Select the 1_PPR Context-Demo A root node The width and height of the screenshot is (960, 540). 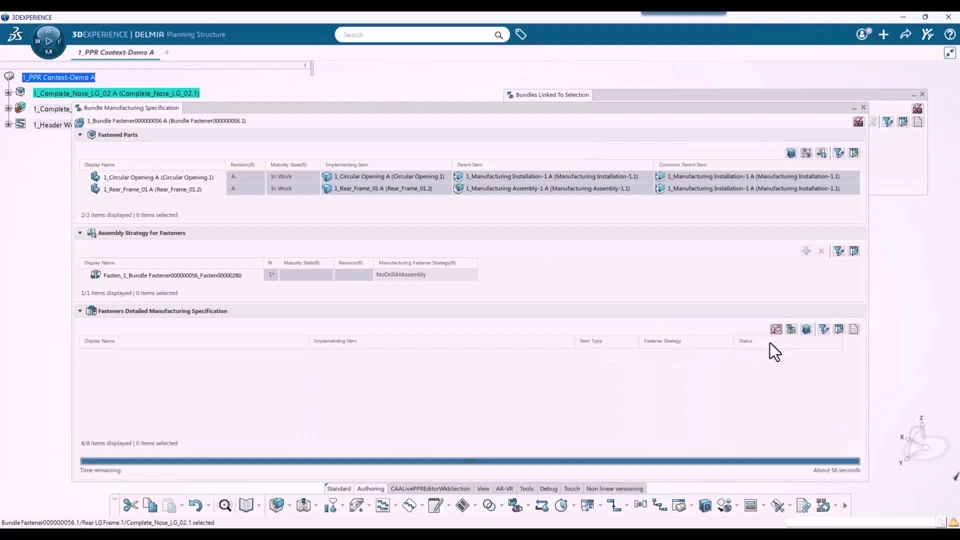tap(59, 77)
